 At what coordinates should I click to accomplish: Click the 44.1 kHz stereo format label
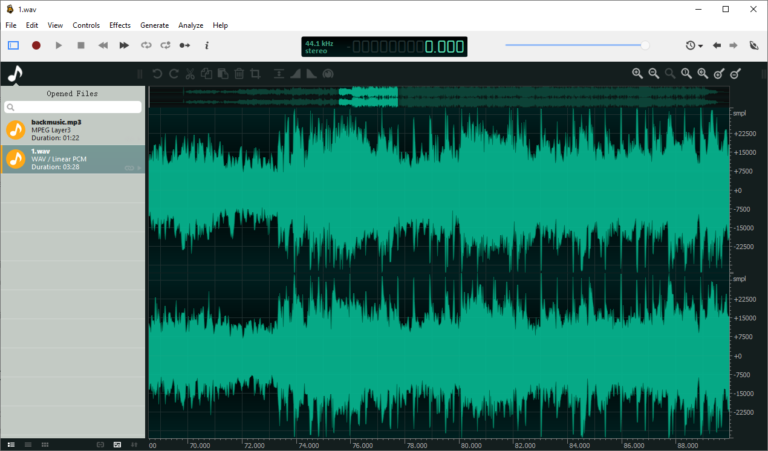coord(319,47)
